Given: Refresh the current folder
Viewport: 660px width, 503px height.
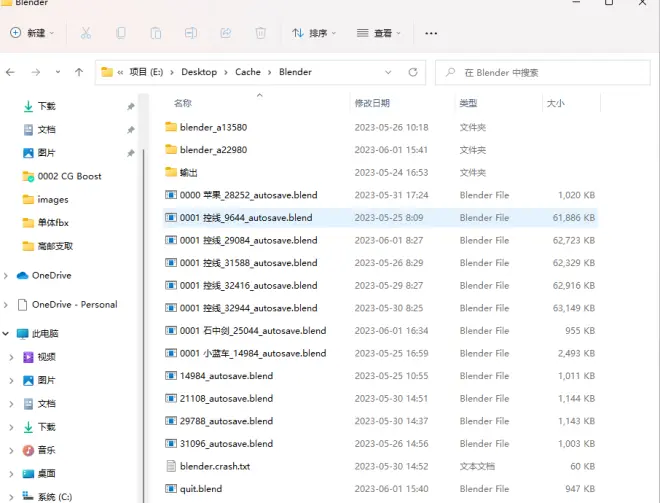Looking at the screenshot, I should [413, 72].
